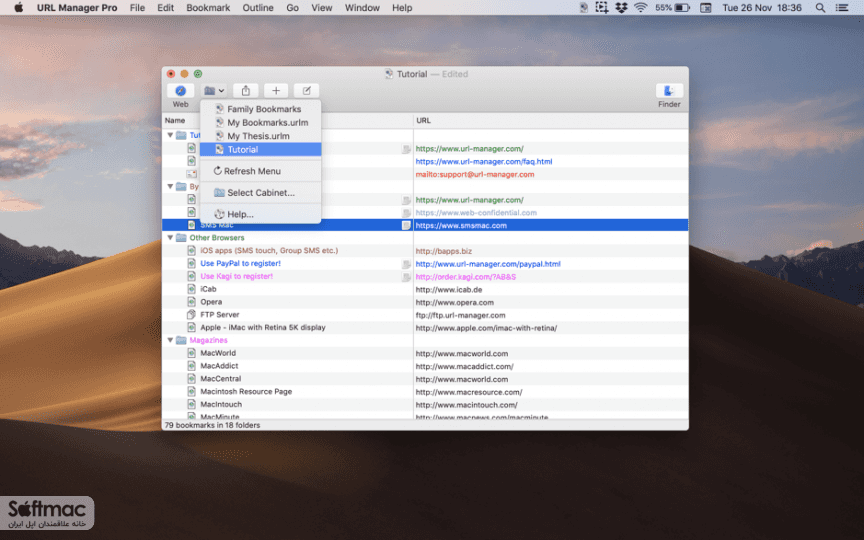Open the Apple menu
Viewport: 864px width, 540px height.
pyautogui.click(x=18, y=8)
